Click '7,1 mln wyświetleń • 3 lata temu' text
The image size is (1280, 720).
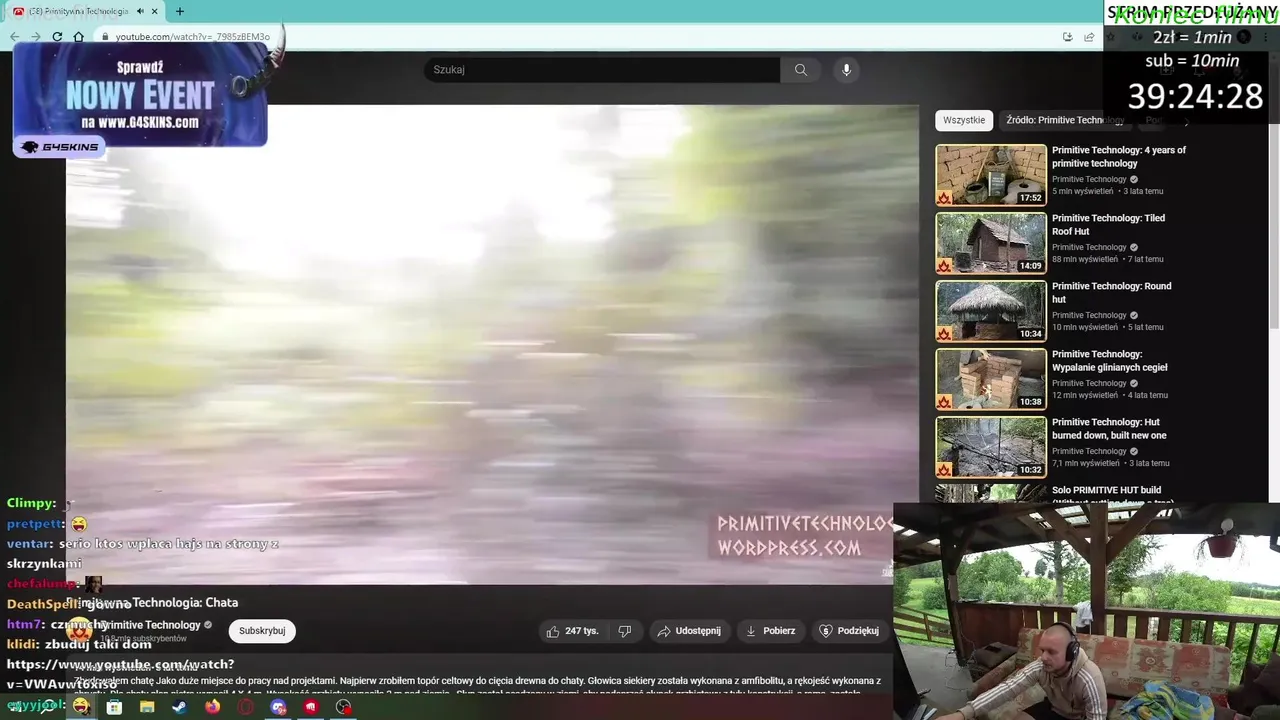1111,463
